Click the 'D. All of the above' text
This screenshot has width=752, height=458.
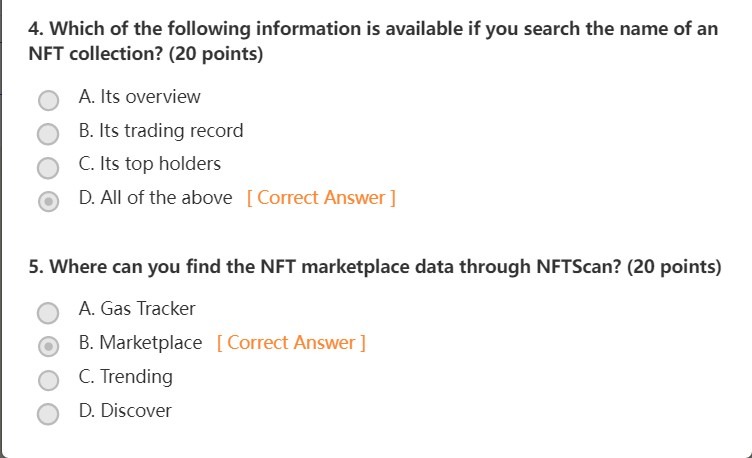155,198
